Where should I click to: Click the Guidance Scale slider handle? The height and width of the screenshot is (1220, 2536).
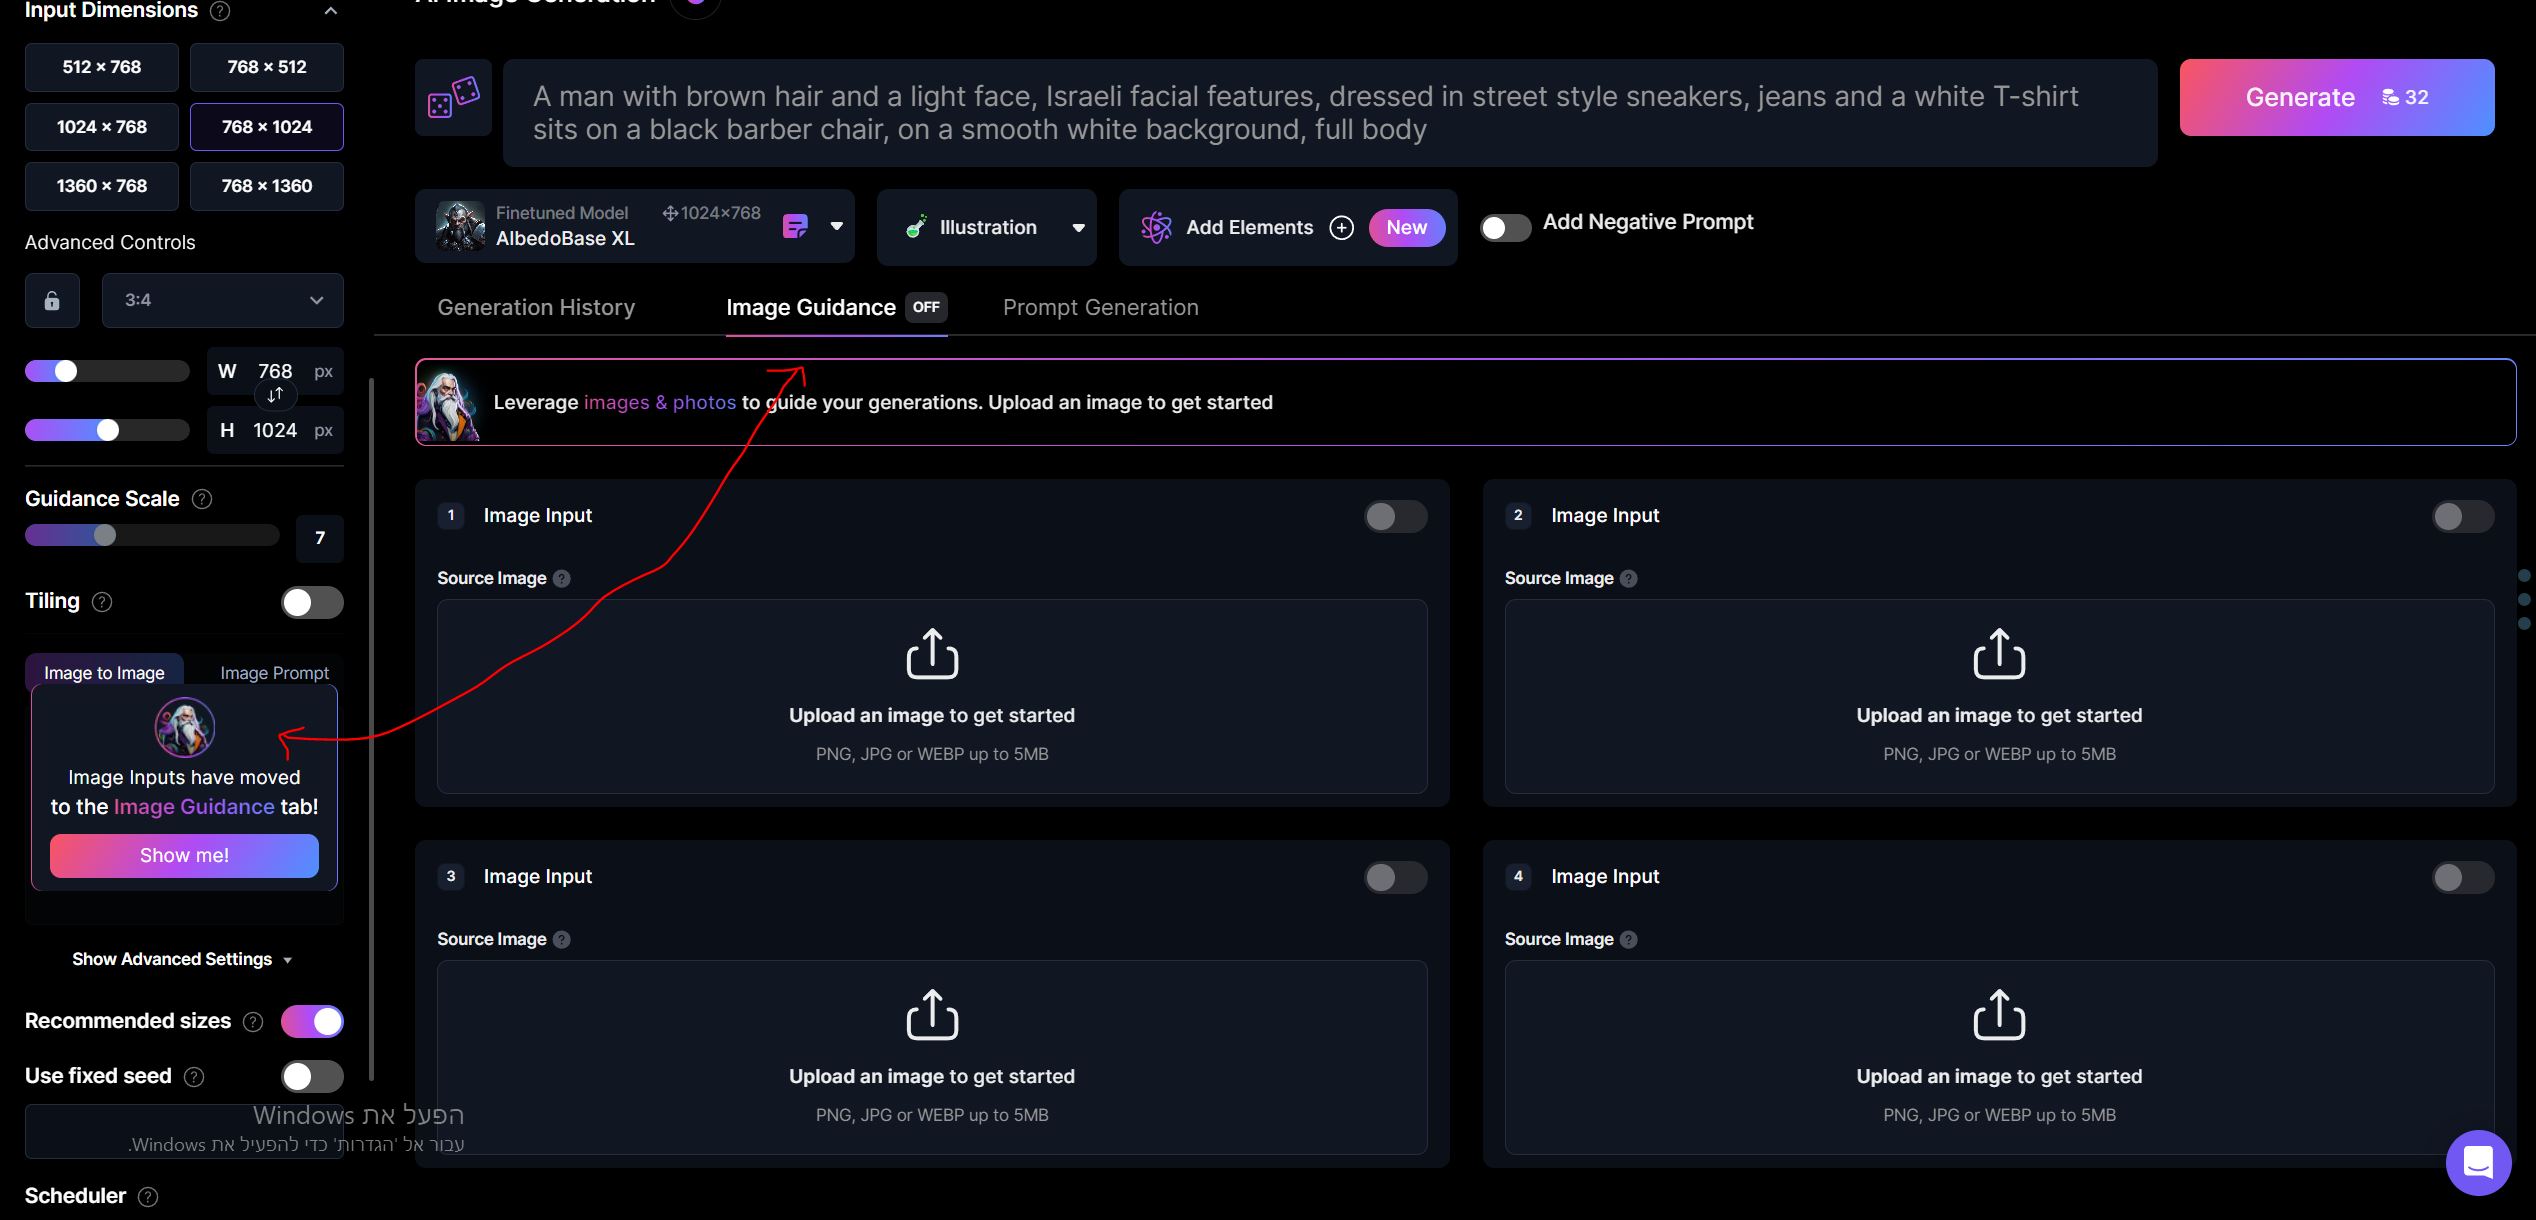pyautogui.click(x=105, y=536)
